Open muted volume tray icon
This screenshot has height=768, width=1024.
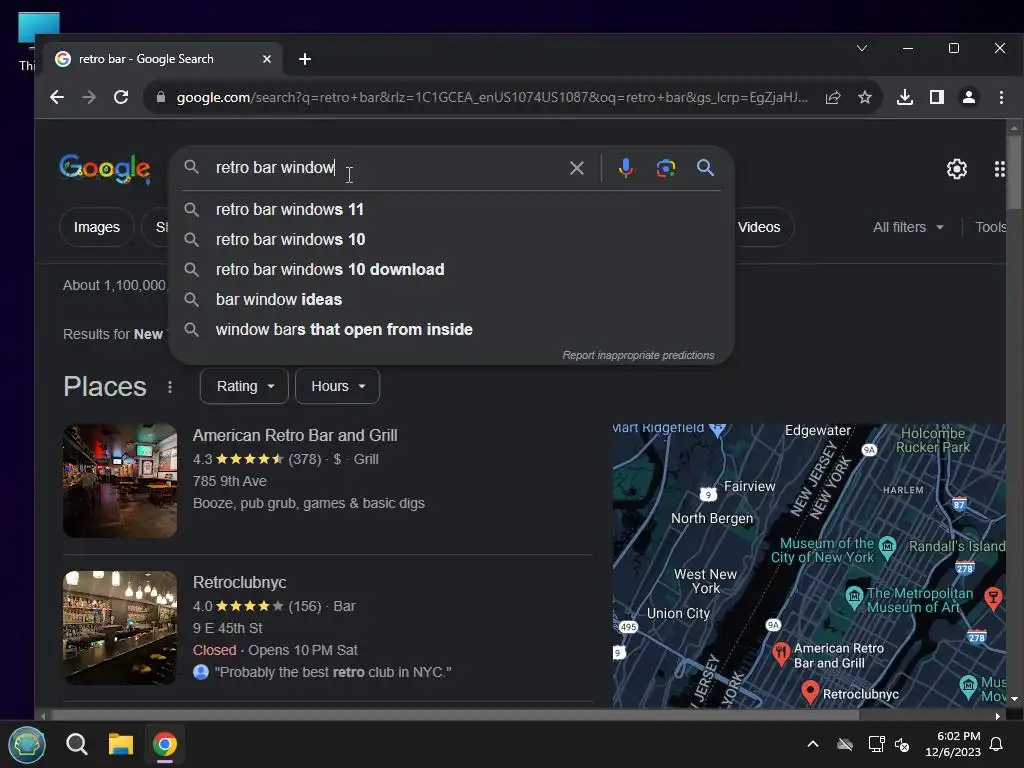(903, 744)
